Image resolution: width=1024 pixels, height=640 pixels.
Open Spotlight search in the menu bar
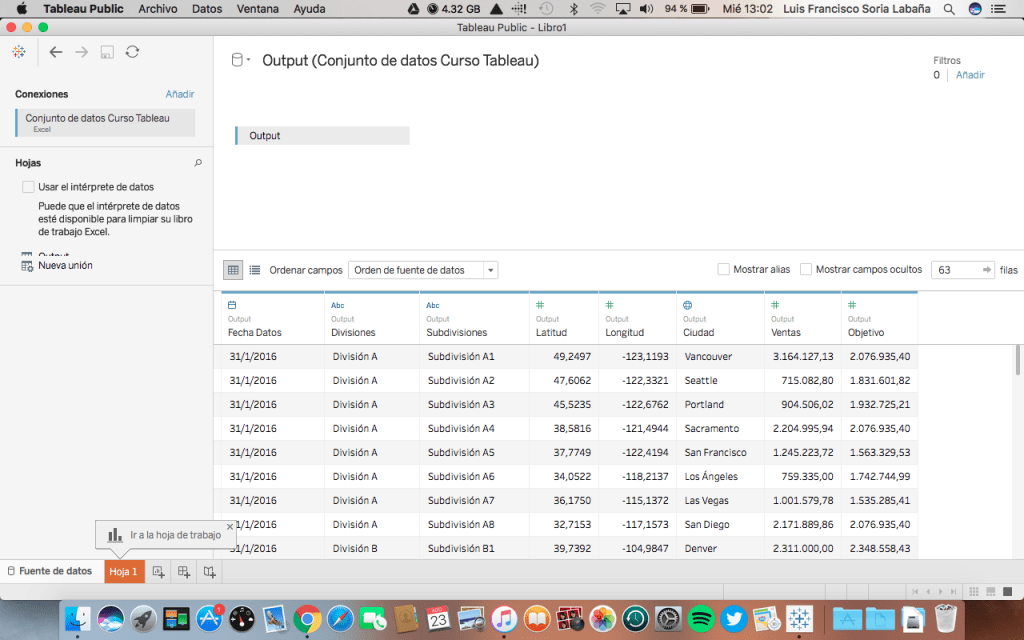tap(950, 9)
